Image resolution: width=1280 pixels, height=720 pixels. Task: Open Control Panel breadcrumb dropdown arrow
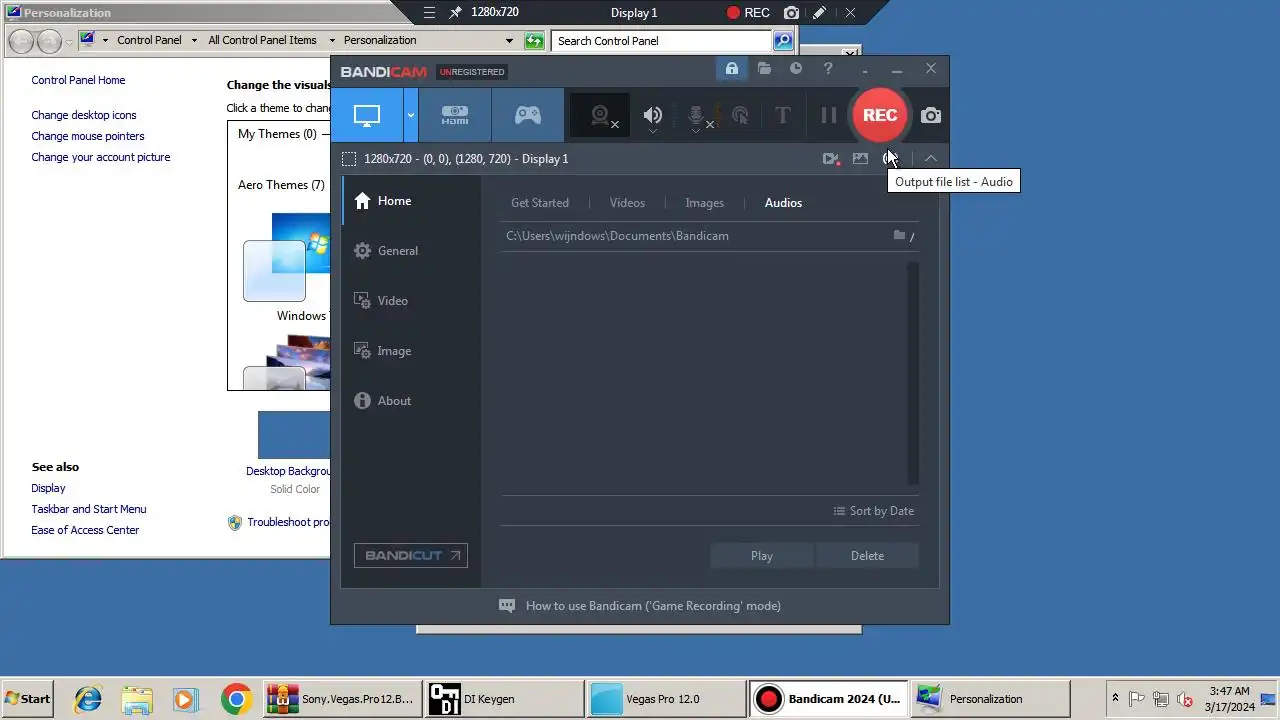click(194, 41)
